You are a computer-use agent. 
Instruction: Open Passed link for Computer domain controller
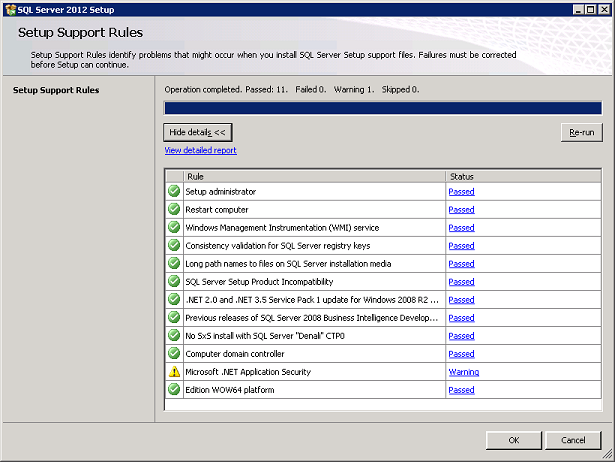coord(461,354)
